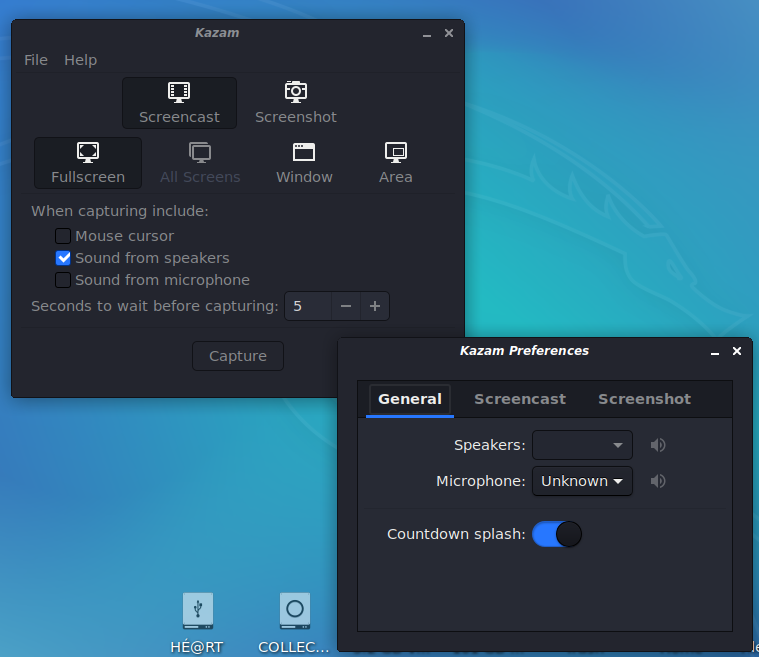Minimize the Kazam Preferences window
Viewport: 759px width, 657px height.
(714, 352)
